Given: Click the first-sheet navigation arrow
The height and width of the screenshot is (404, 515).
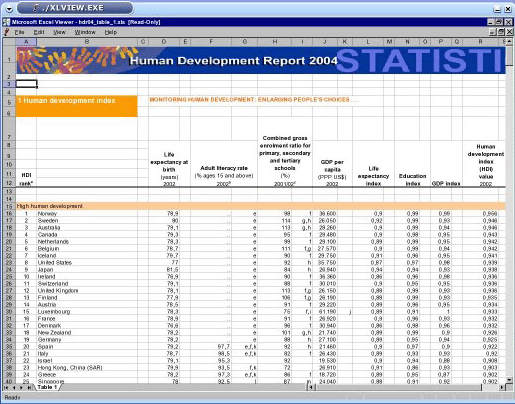Looking at the screenshot, I should click(x=6, y=387).
